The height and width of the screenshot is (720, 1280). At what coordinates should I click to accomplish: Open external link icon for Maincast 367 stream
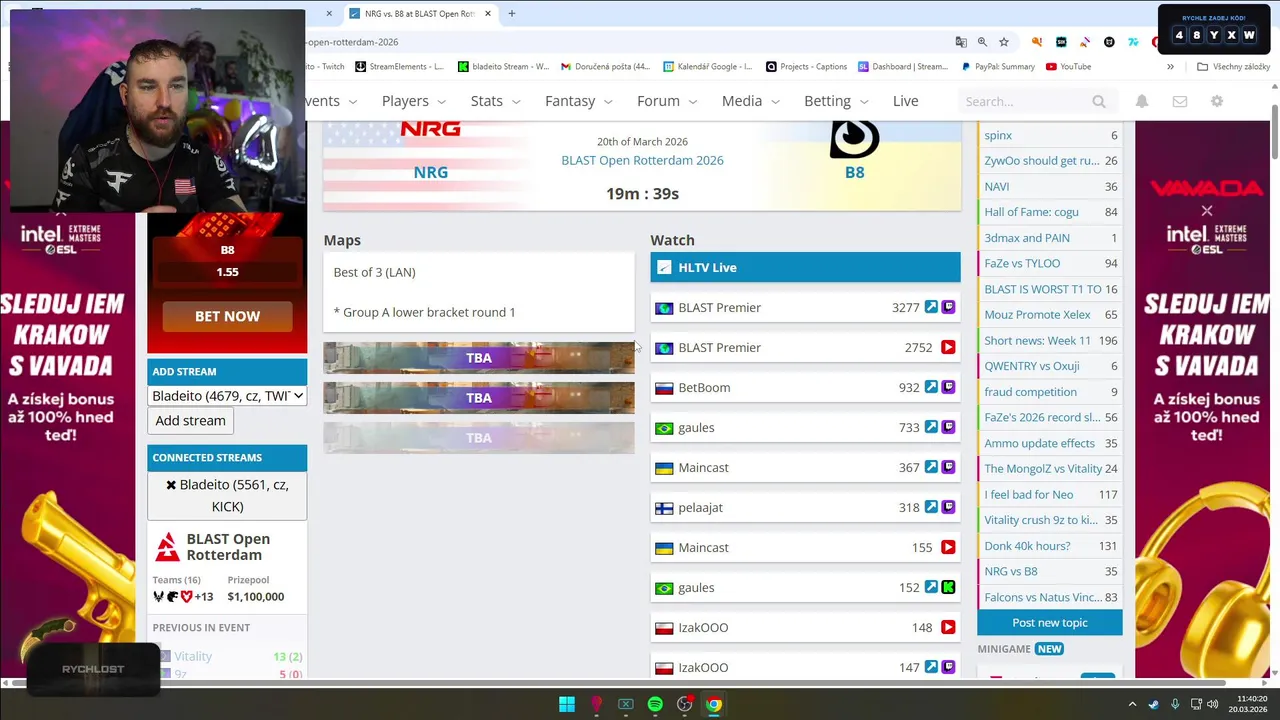[x=931, y=467]
